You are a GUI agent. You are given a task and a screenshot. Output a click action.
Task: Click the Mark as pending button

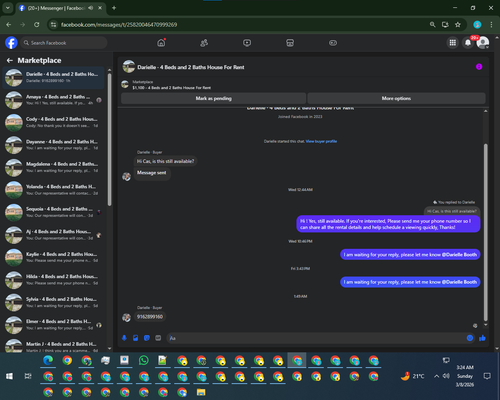coord(213,98)
